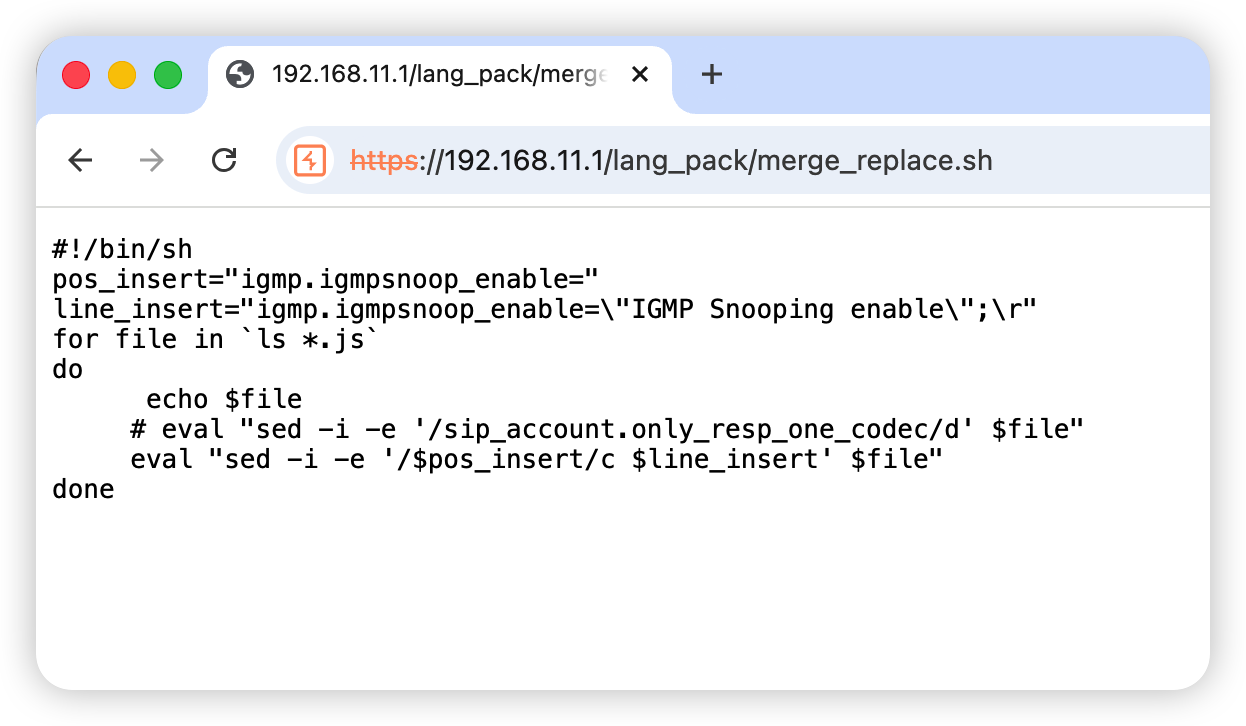Click the red window close button
Viewport: 1246px width, 726px height.
[76, 75]
